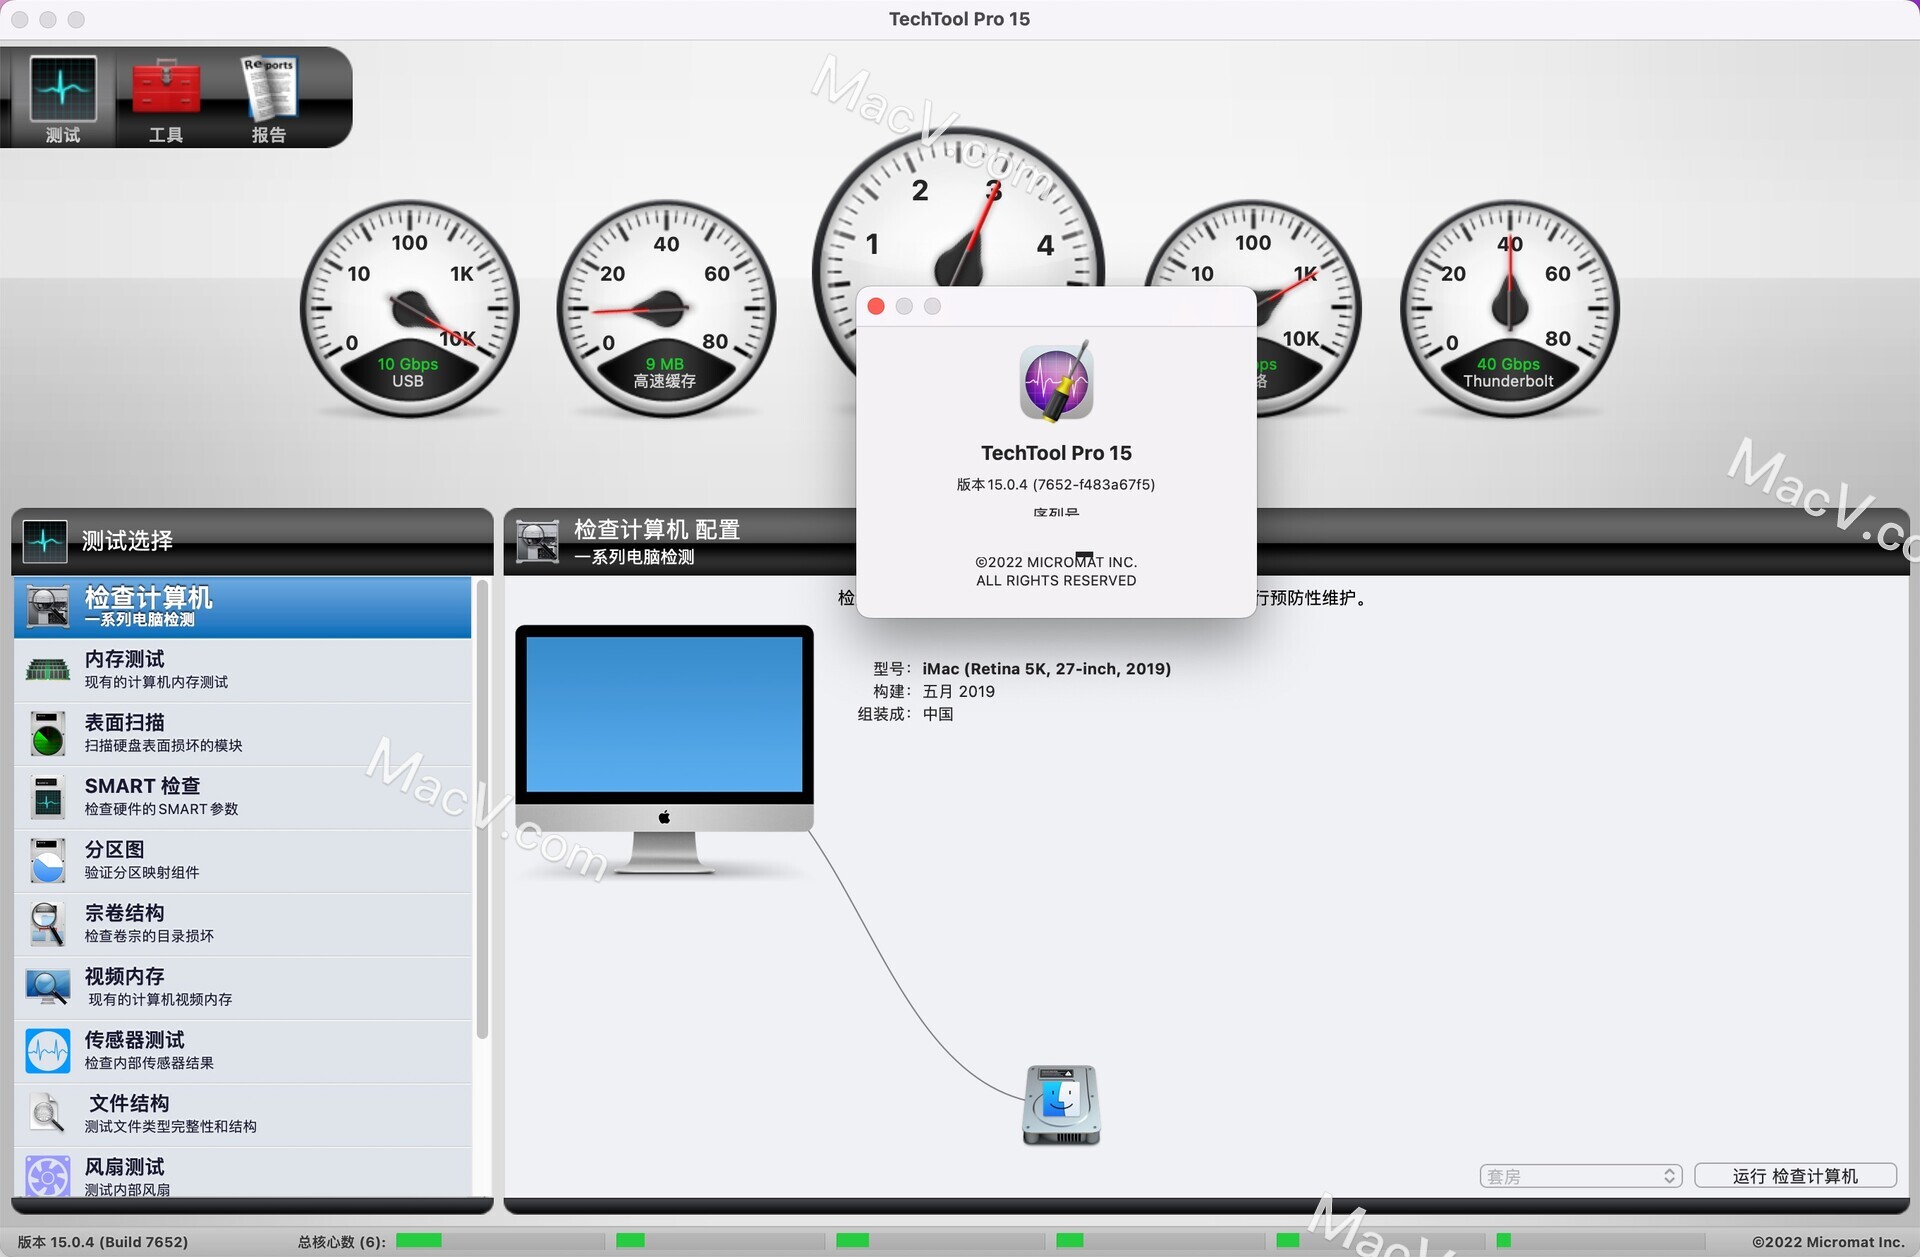Click the 检查计算机 配置 header icon
The width and height of the screenshot is (1920, 1257).
(538, 541)
